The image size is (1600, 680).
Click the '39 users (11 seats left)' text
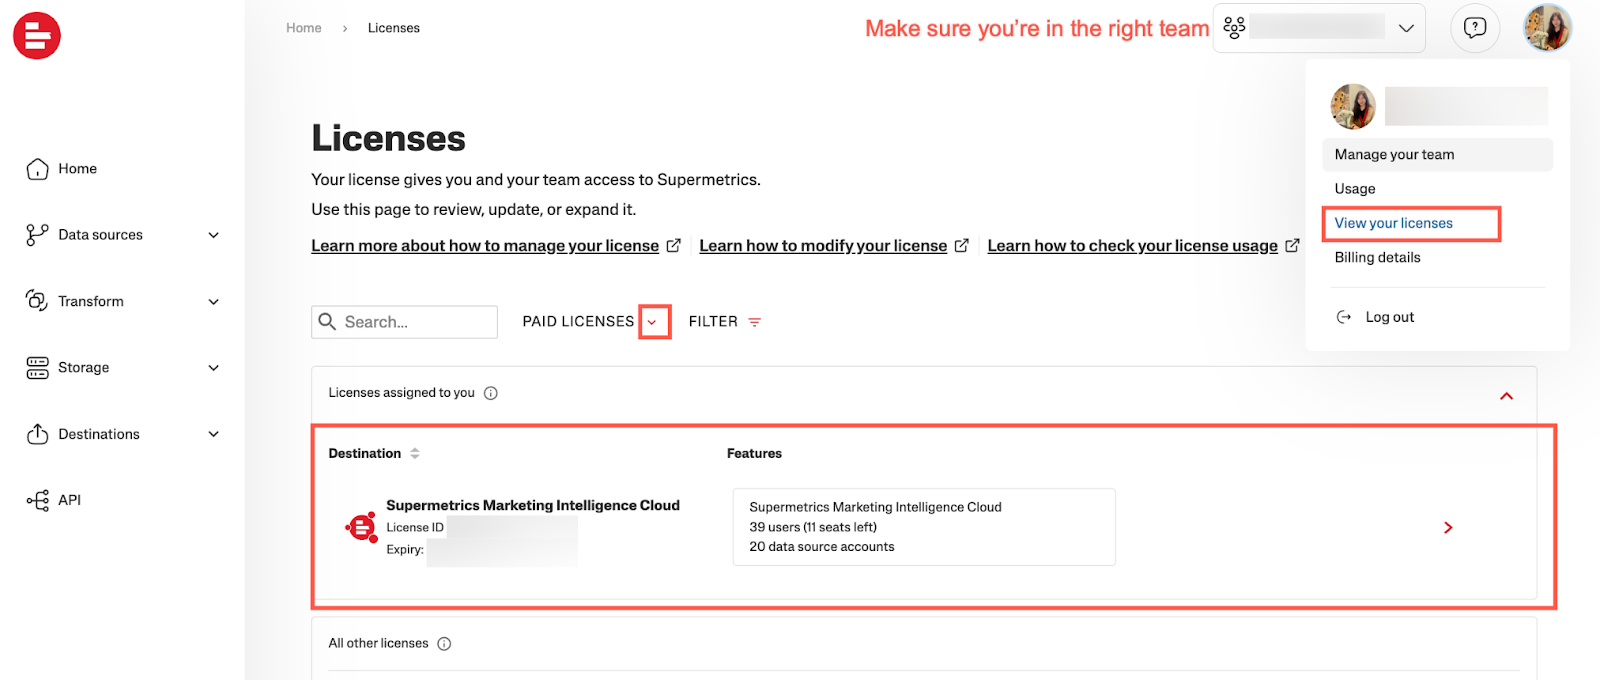click(x=813, y=527)
